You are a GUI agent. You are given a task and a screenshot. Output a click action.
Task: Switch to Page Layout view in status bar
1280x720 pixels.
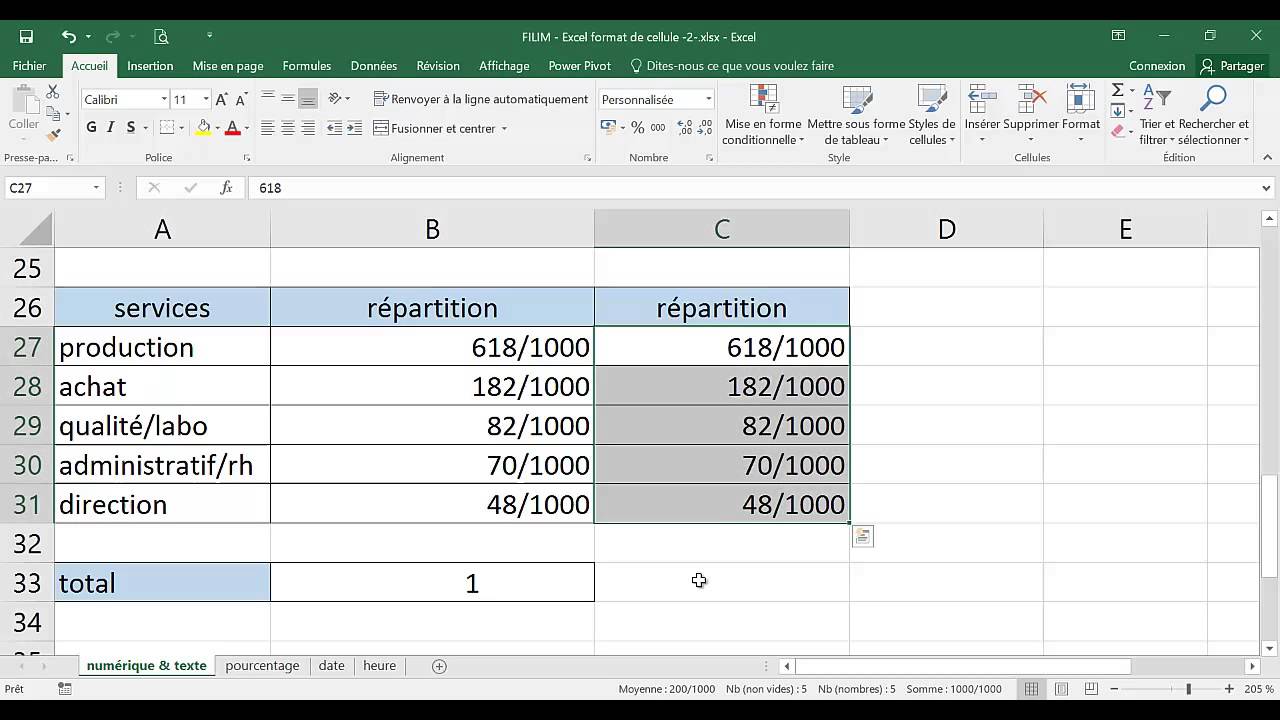(1061, 689)
